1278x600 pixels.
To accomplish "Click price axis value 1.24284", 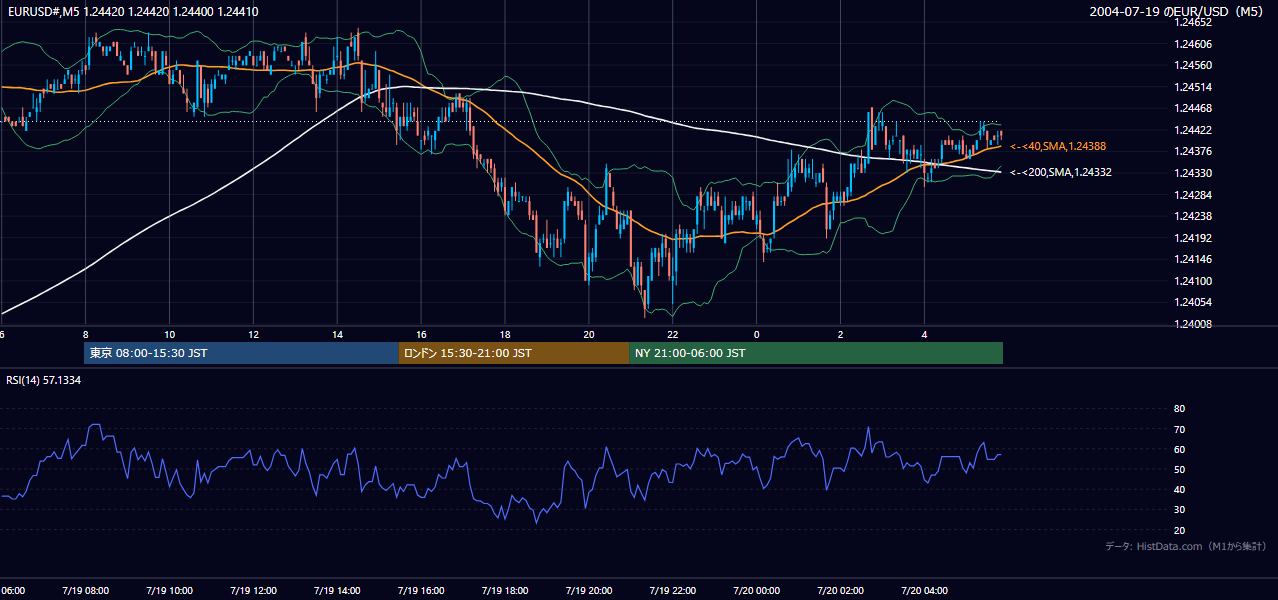I will click(1192, 194).
